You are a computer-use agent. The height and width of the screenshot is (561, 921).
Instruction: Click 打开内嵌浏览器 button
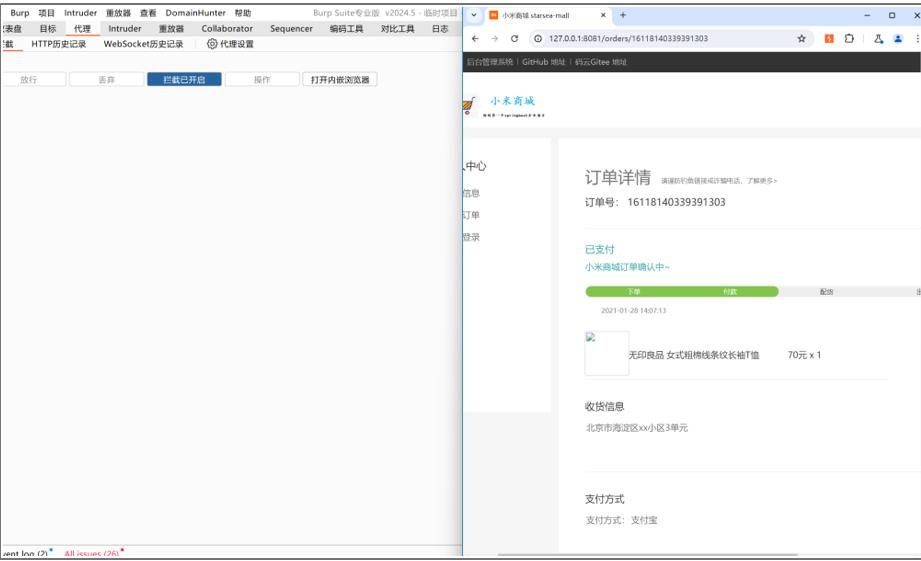point(340,80)
